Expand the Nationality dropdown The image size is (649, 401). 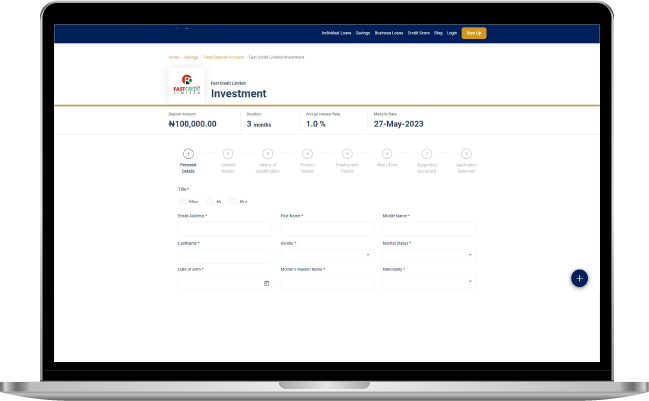[429, 282]
